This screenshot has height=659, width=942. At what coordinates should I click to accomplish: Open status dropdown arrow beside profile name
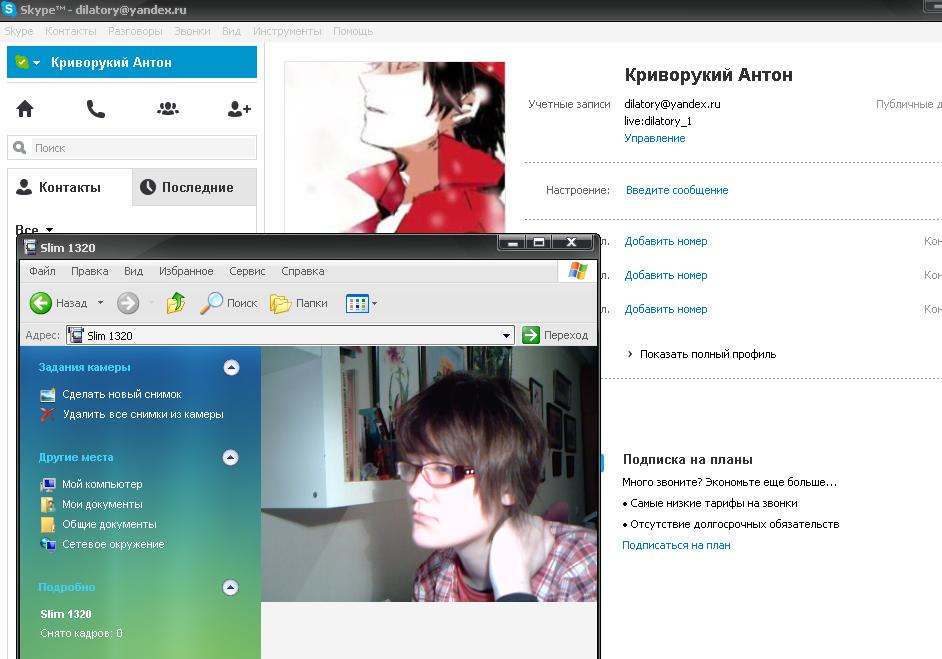[37, 62]
